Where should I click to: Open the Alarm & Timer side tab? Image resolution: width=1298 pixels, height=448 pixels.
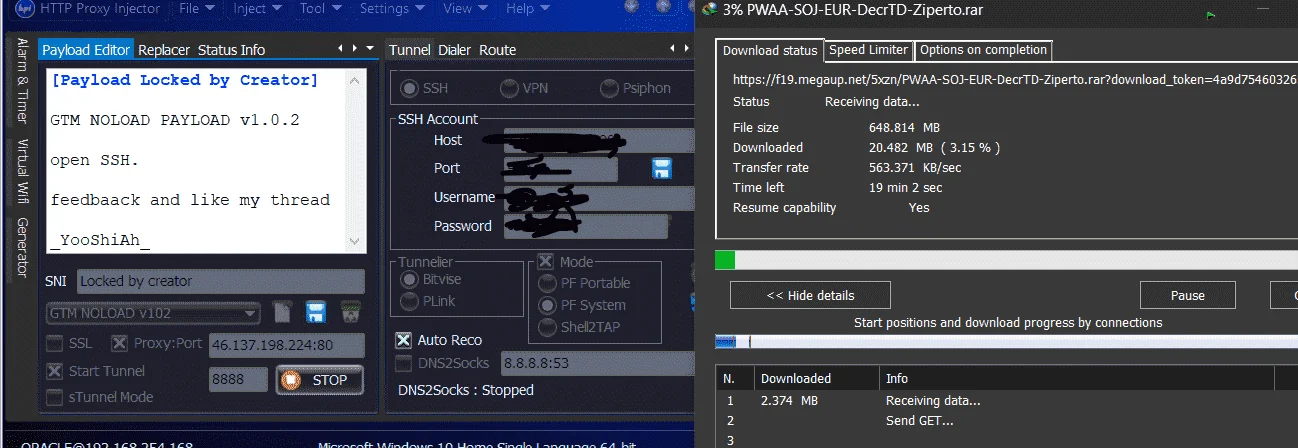pyautogui.click(x=22, y=81)
